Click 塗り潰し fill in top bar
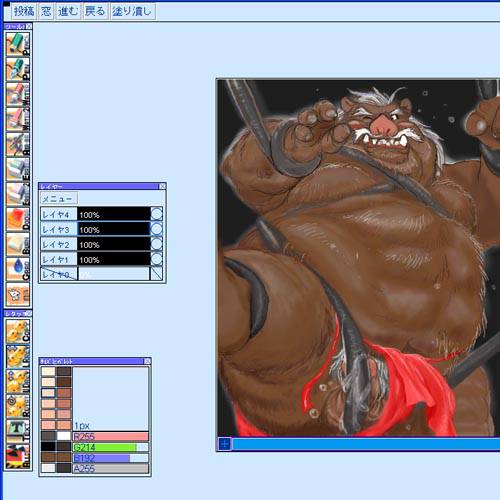This screenshot has height=500, width=500. pyautogui.click(x=132, y=12)
